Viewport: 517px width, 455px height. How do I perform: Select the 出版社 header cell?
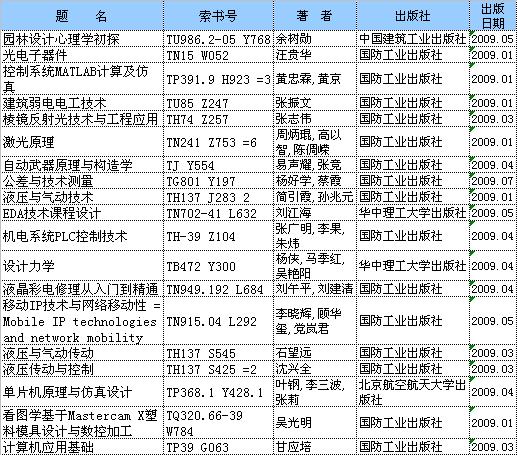click(x=413, y=15)
